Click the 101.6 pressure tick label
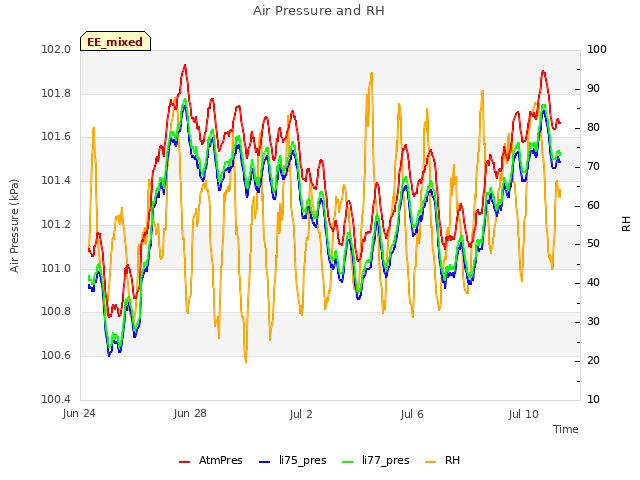 point(56,137)
